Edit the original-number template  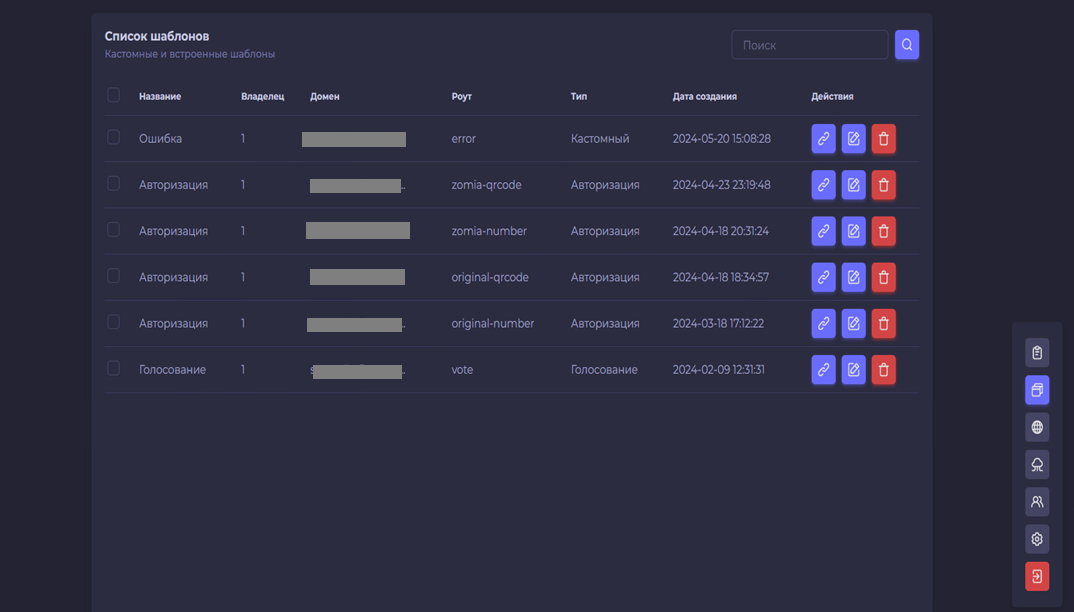pos(853,324)
